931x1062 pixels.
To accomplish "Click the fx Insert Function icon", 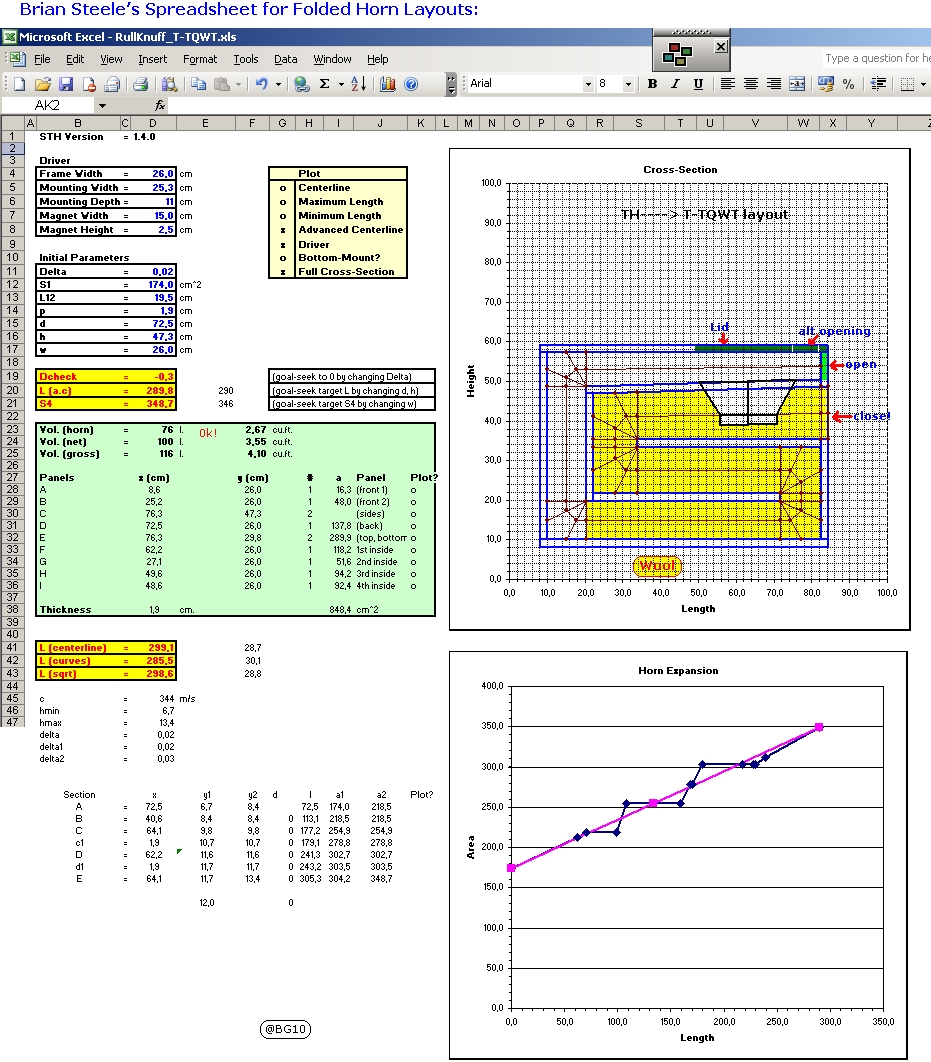I will (x=160, y=105).
